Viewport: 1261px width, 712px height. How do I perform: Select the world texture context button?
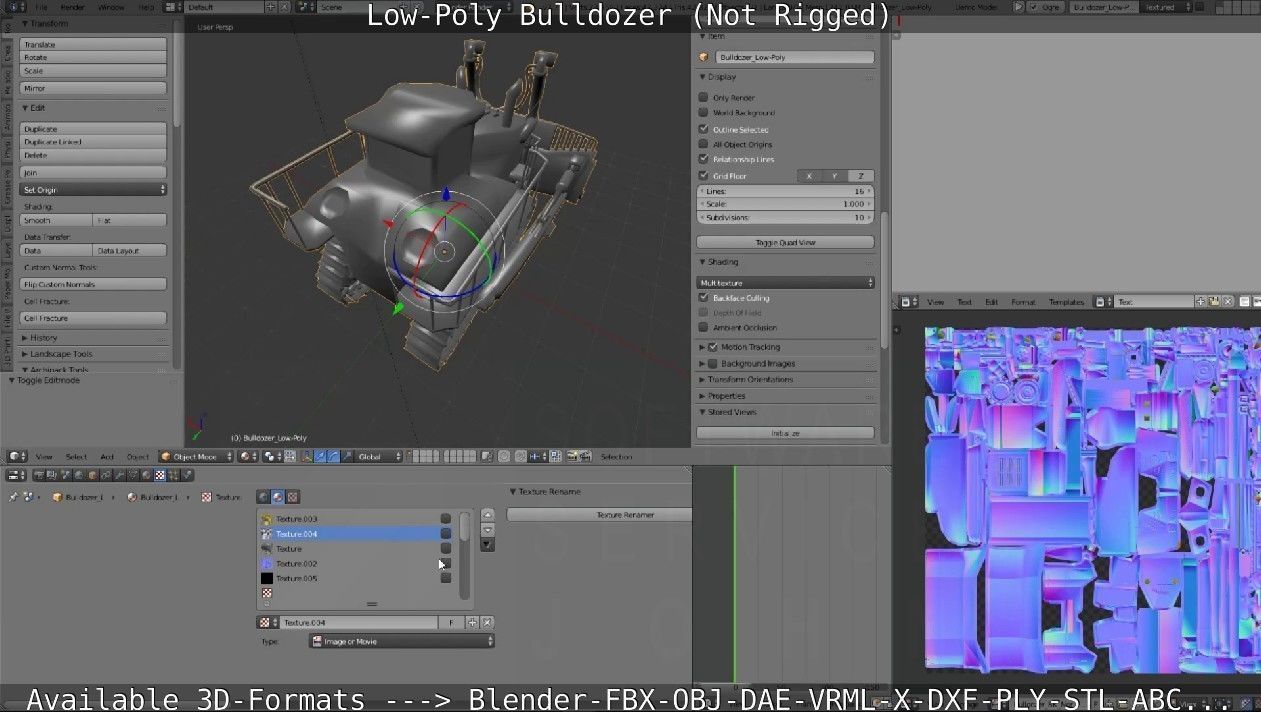(x=263, y=496)
